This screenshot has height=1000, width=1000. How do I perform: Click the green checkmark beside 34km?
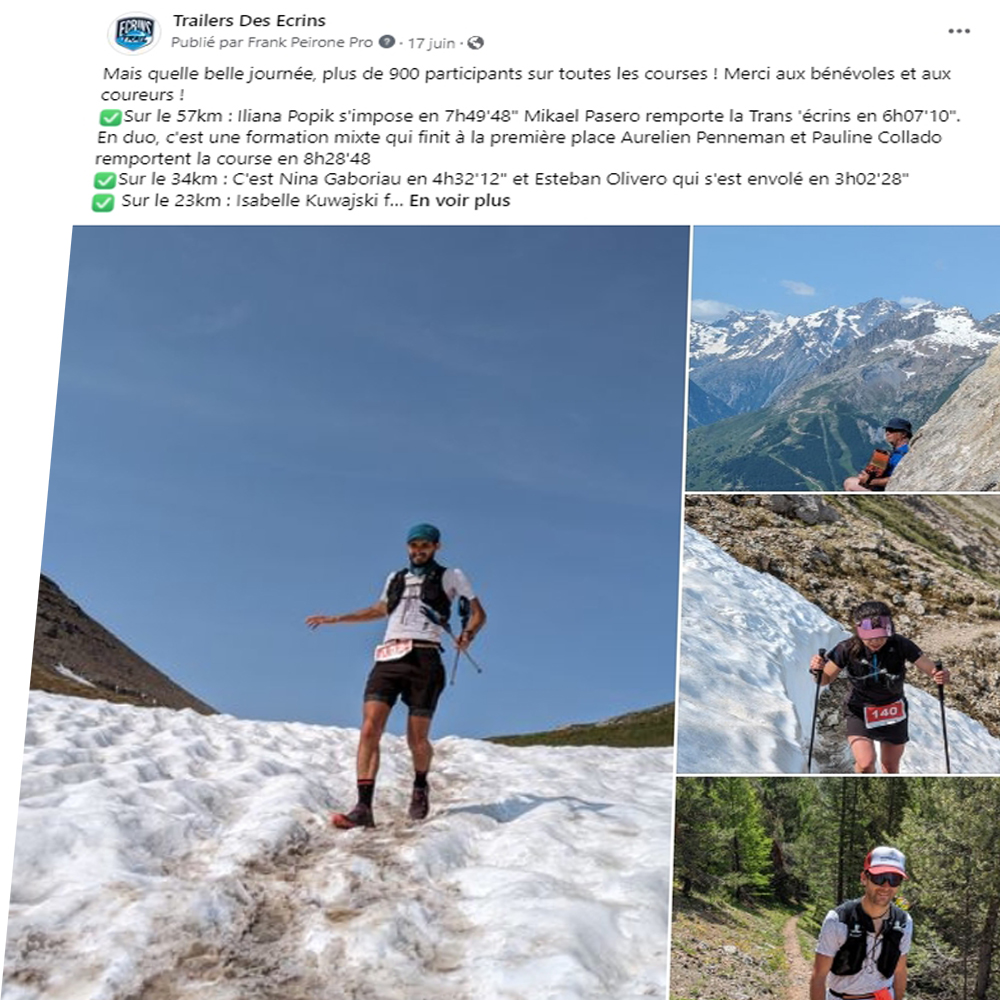pyautogui.click(x=105, y=180)
